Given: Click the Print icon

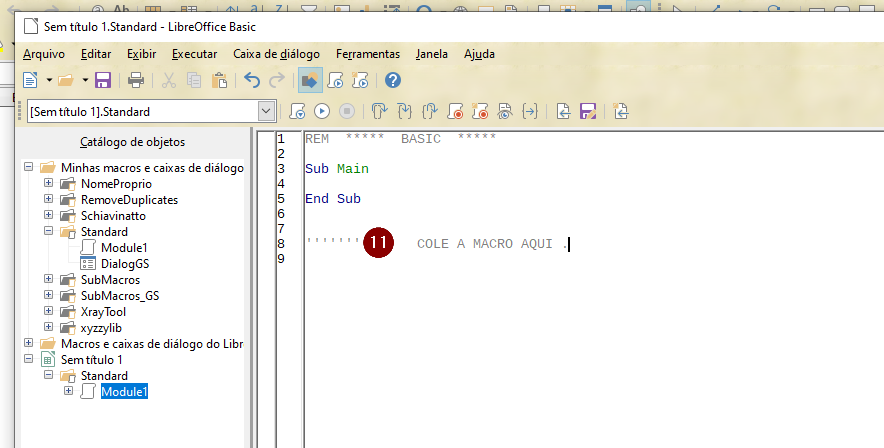Looking at the screenshot, I should (136, 81).
